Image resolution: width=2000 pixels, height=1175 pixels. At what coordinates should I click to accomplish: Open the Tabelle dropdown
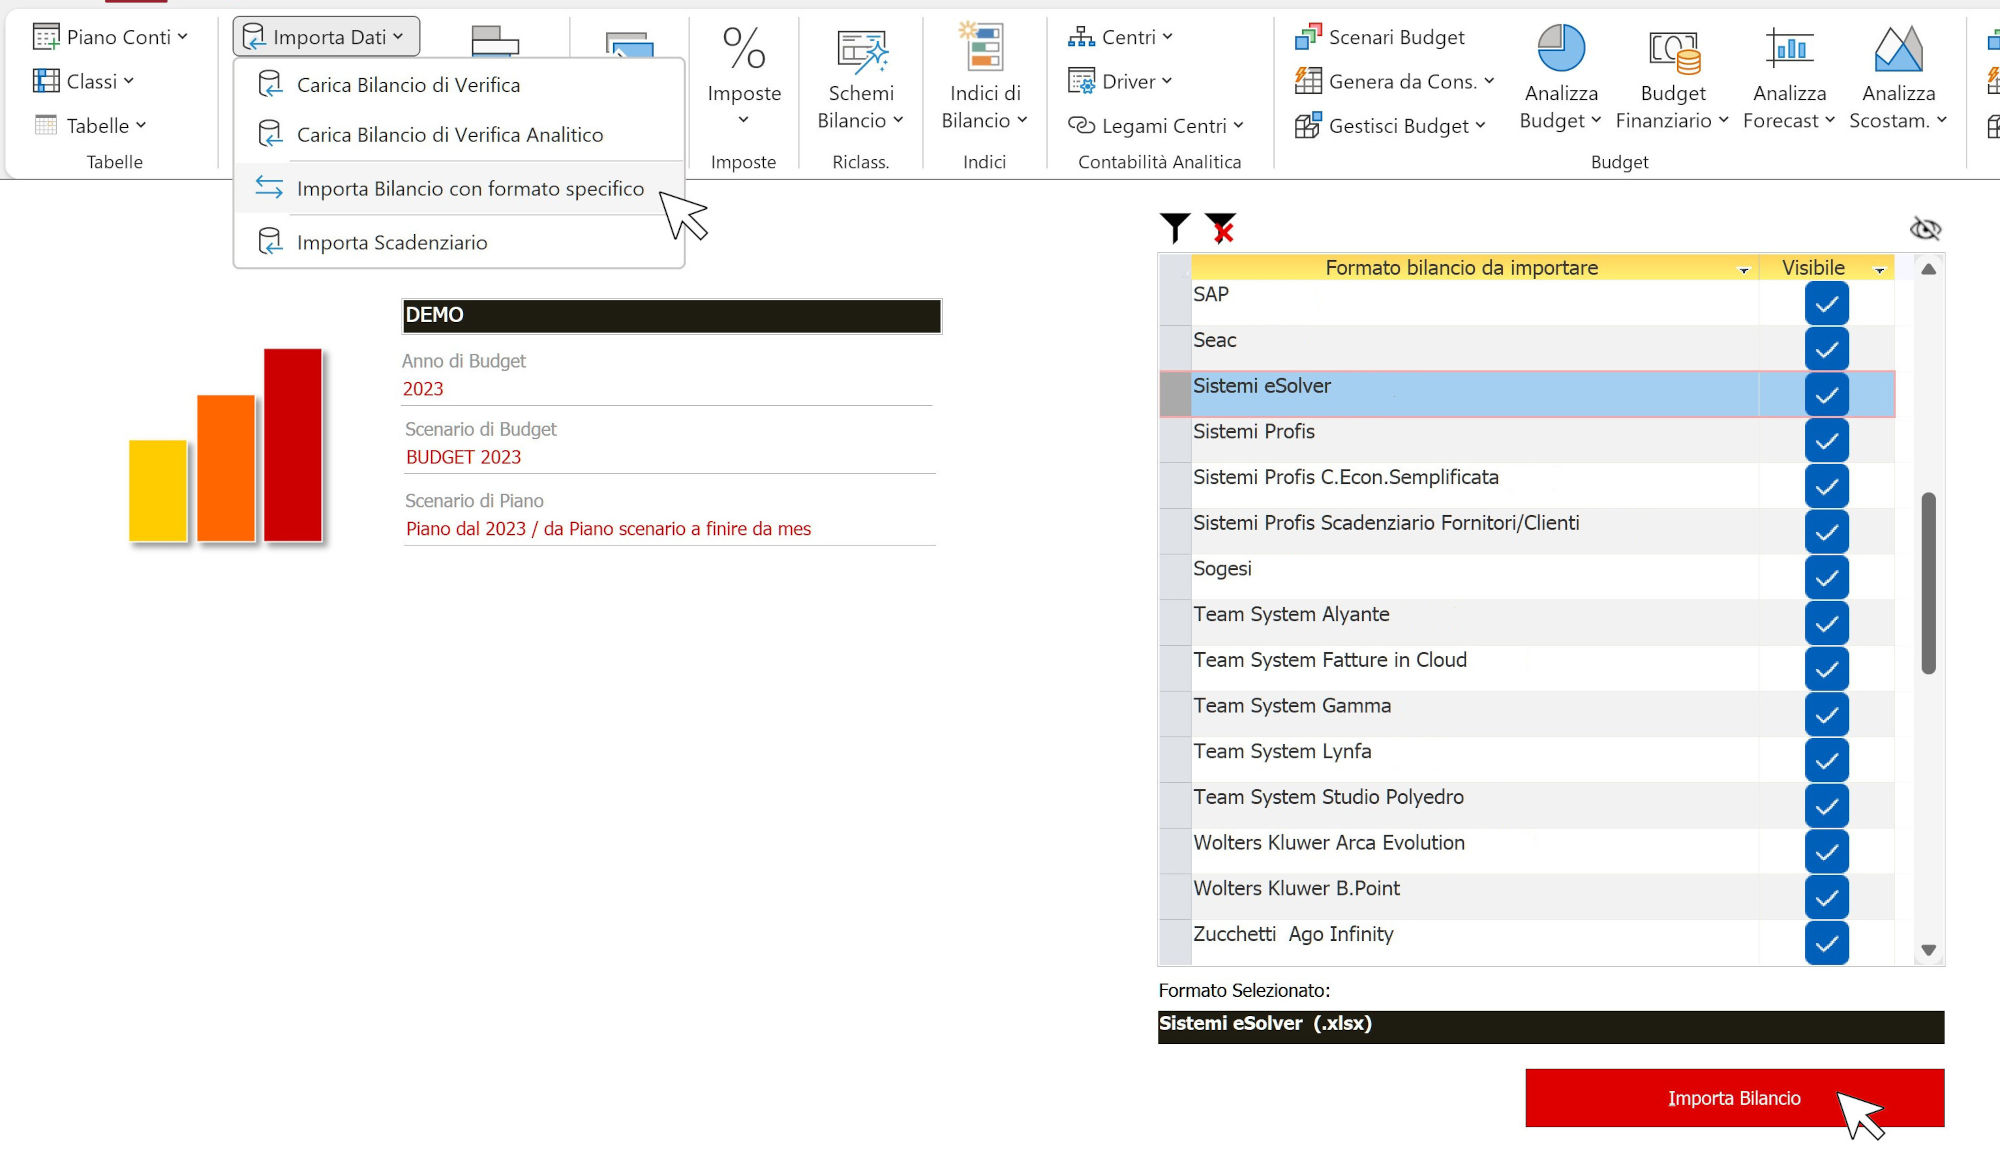click(x=141, y=125)
